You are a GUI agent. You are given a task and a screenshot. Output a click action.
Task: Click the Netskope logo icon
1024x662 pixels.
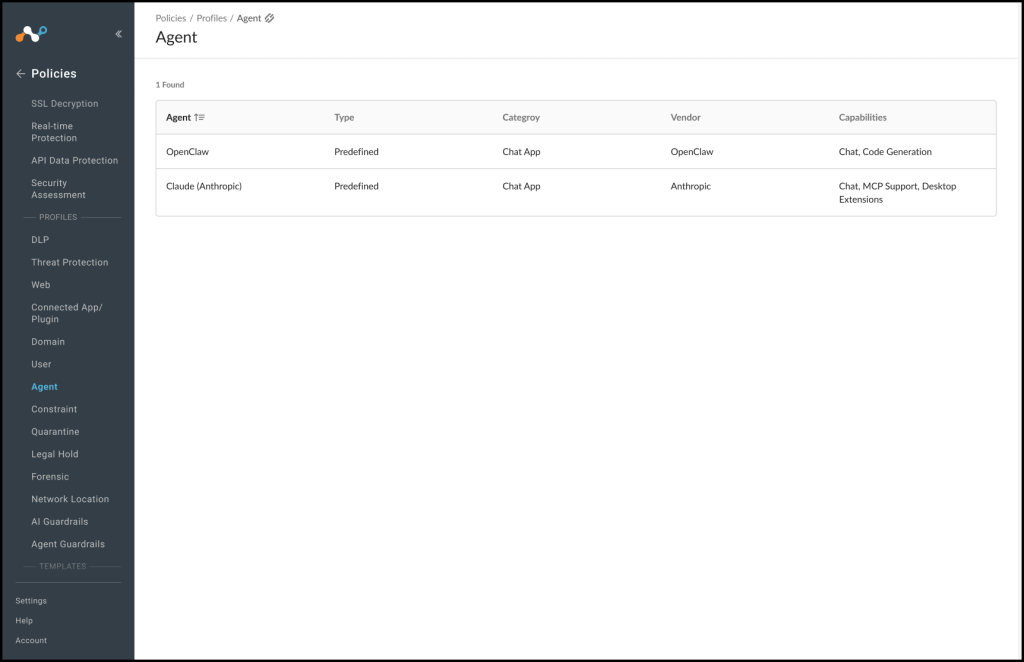click(31, 34)
